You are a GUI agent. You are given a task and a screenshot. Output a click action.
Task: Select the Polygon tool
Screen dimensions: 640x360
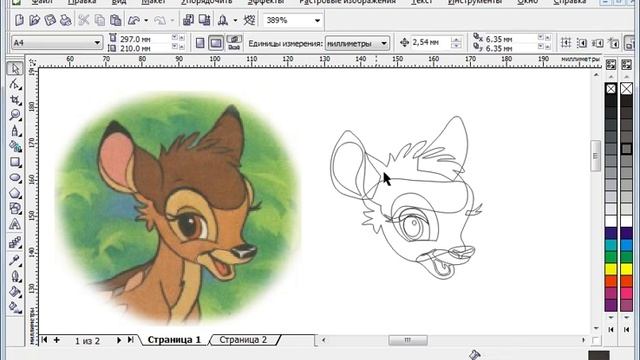pos(15,193)
